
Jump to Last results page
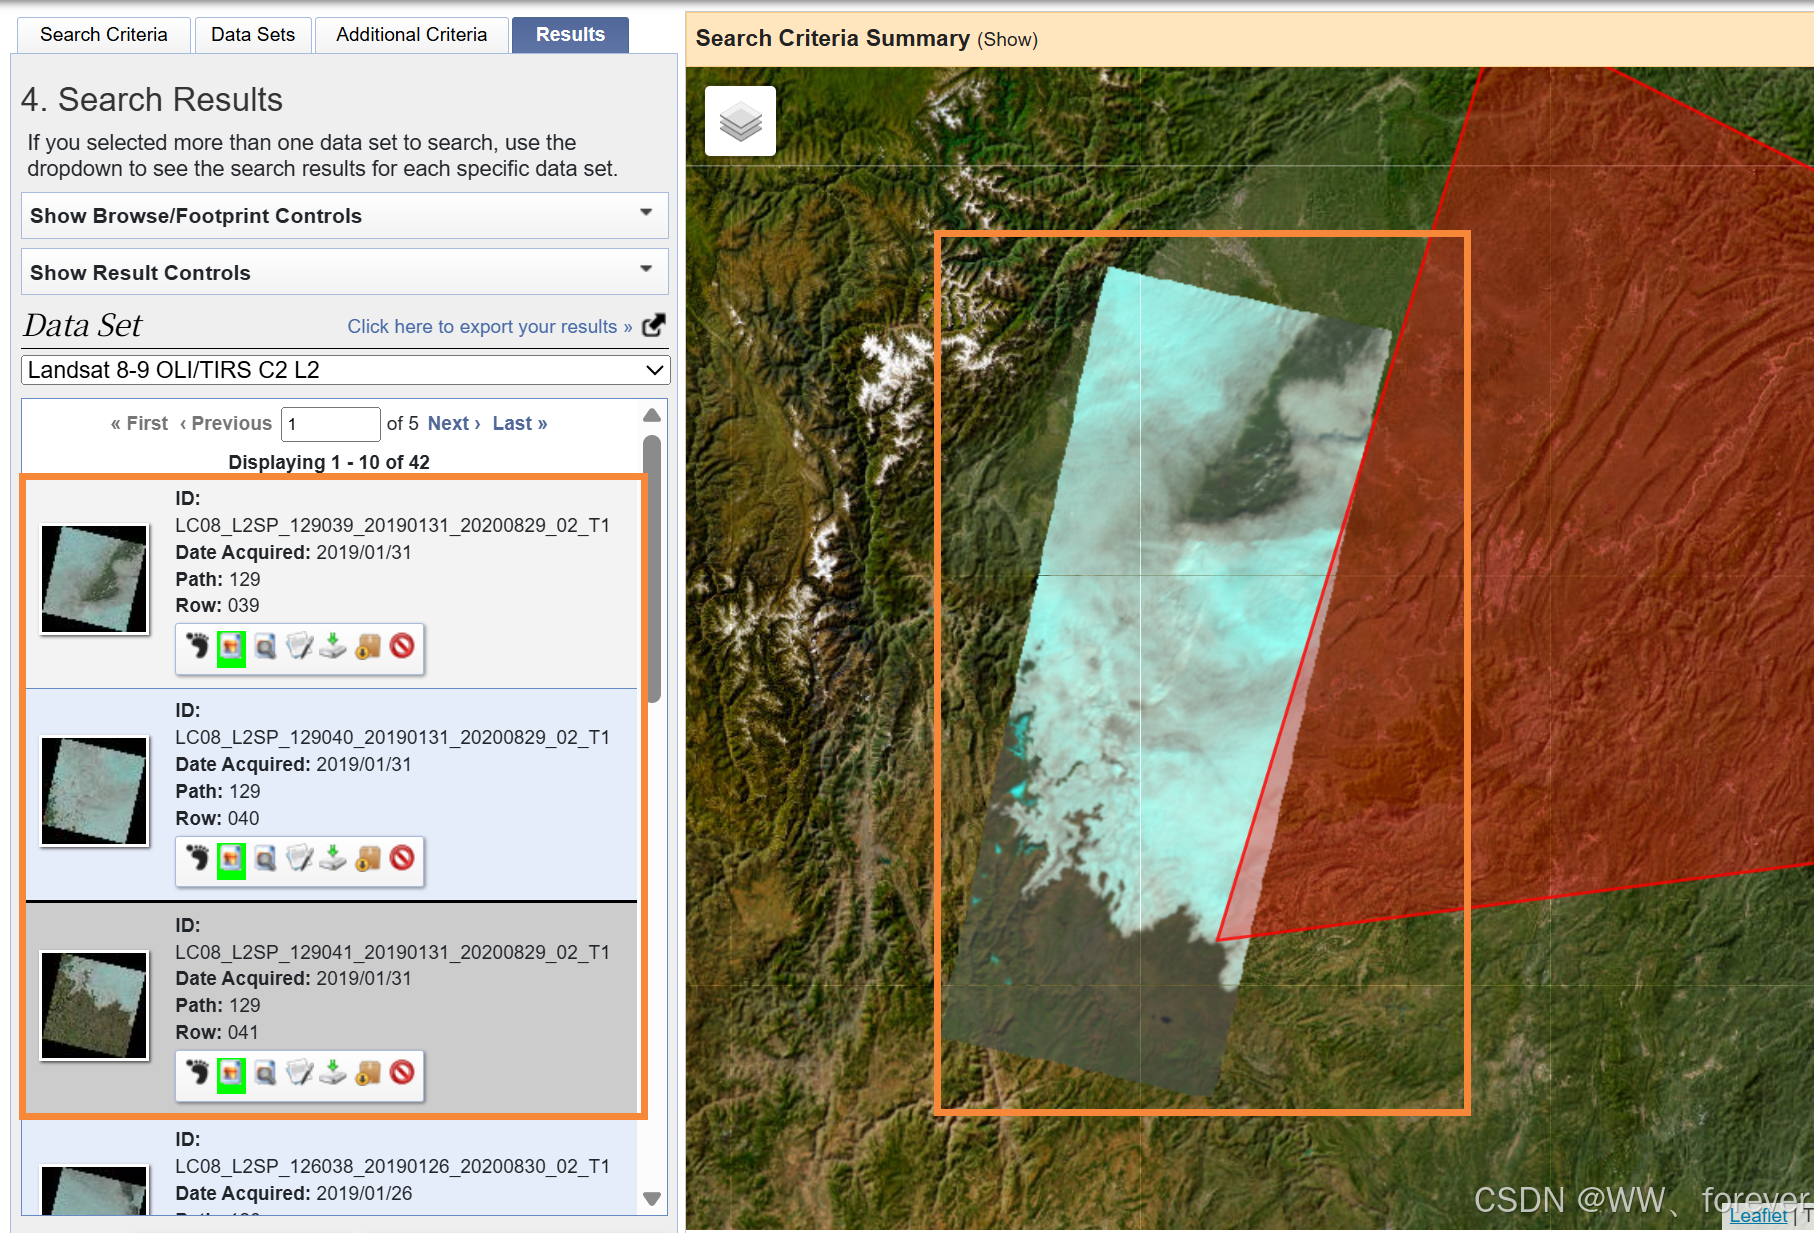coord(520,424)
